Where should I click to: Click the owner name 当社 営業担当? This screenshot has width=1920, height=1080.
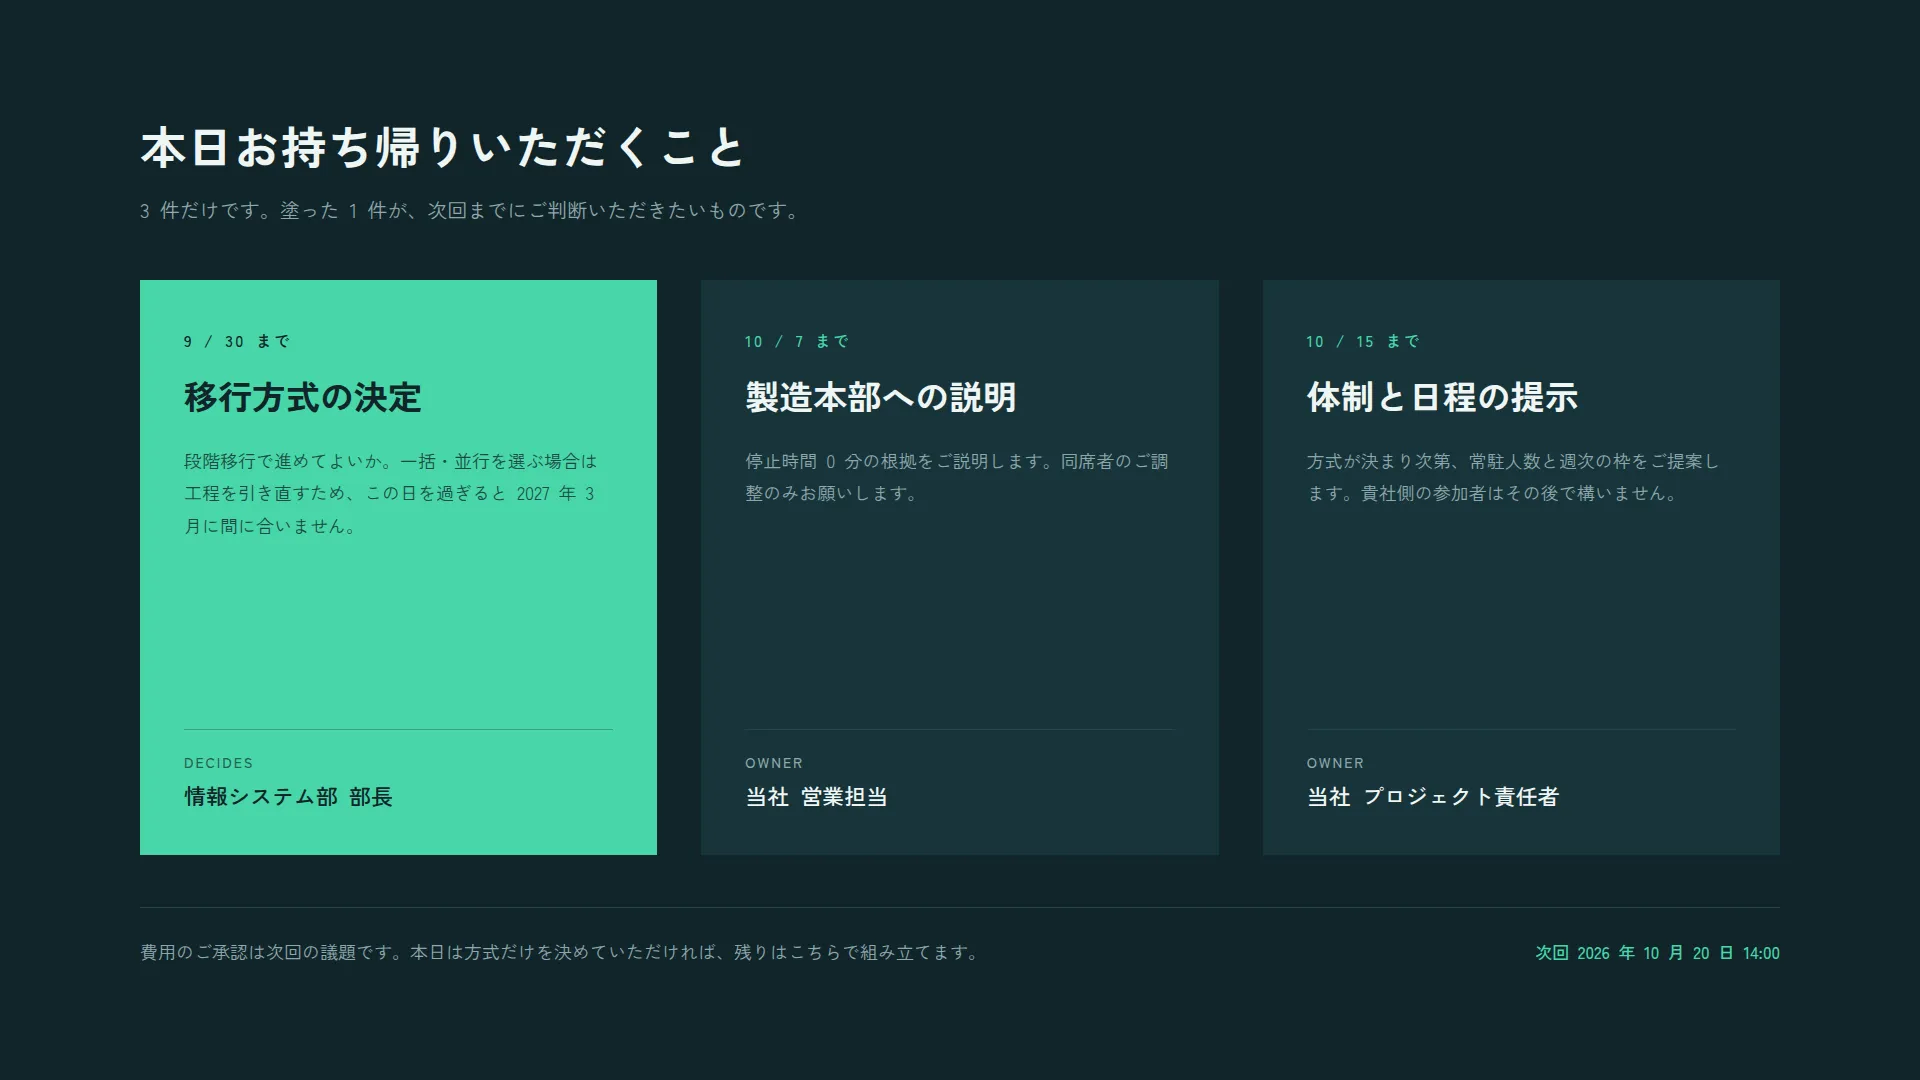[816, 797]
